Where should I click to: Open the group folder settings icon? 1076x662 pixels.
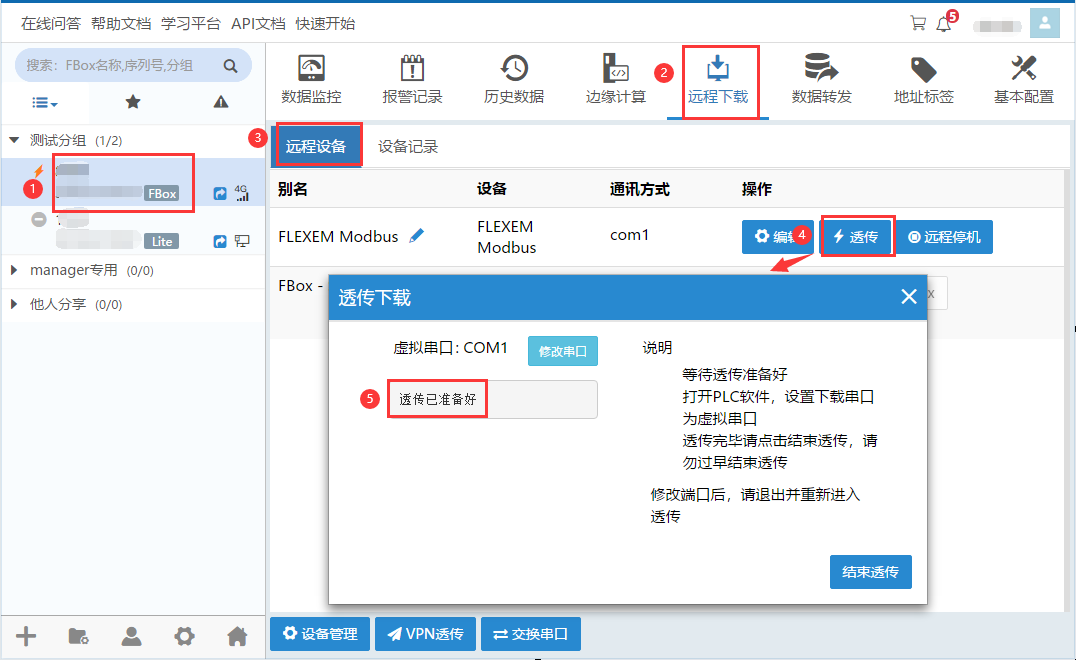[x=78, y=636]
